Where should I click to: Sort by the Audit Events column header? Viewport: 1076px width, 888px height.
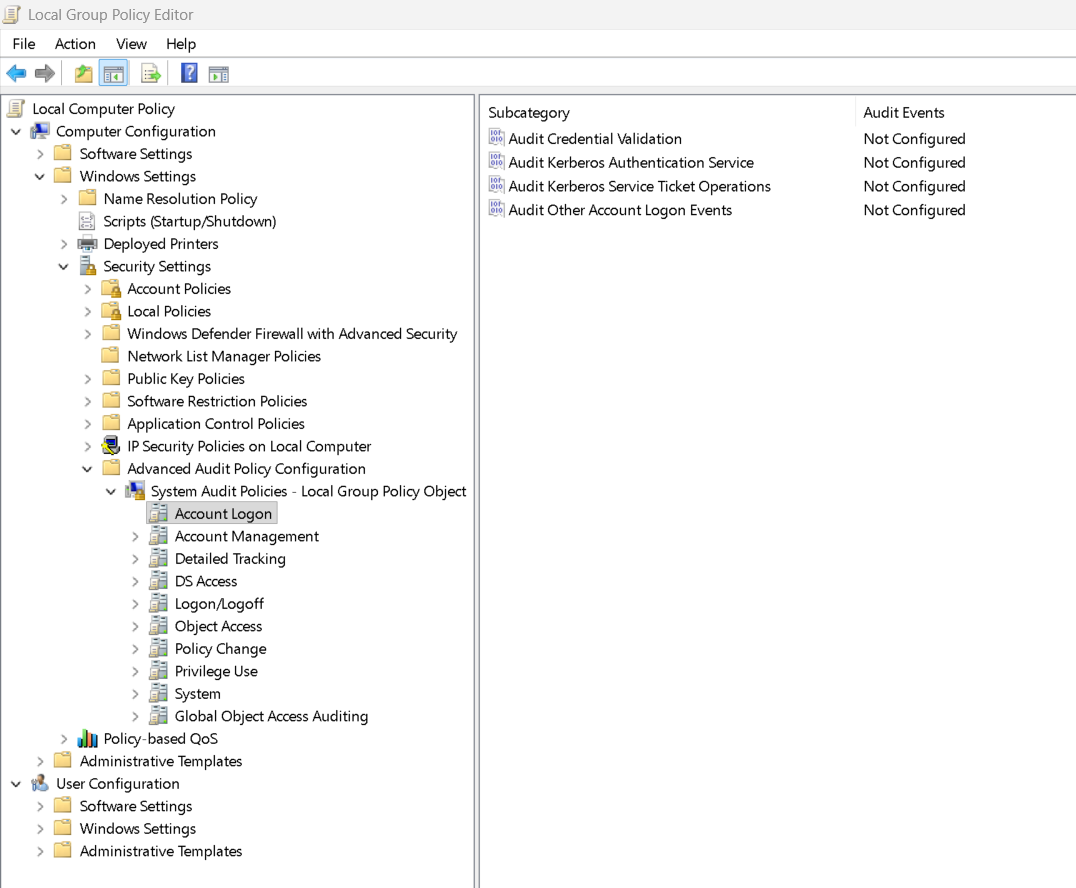pyautogui.click(x=903, y=113)
